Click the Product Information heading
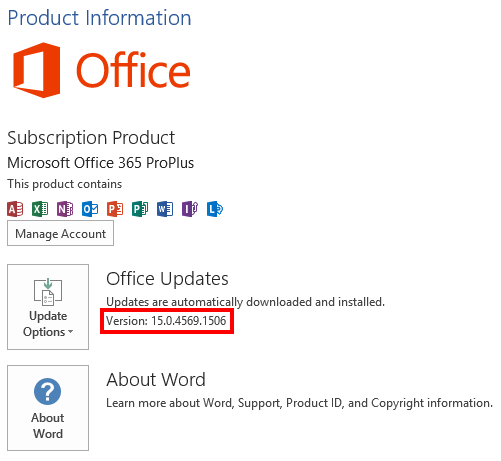This screenshot has width=501, height=461. [x=99, y=18]
